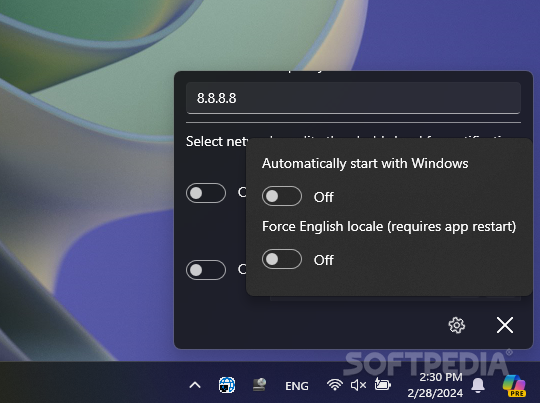Click the battery charging status icon
The image size is (540, 403).
pyautogui.click(x=383, y=384)
